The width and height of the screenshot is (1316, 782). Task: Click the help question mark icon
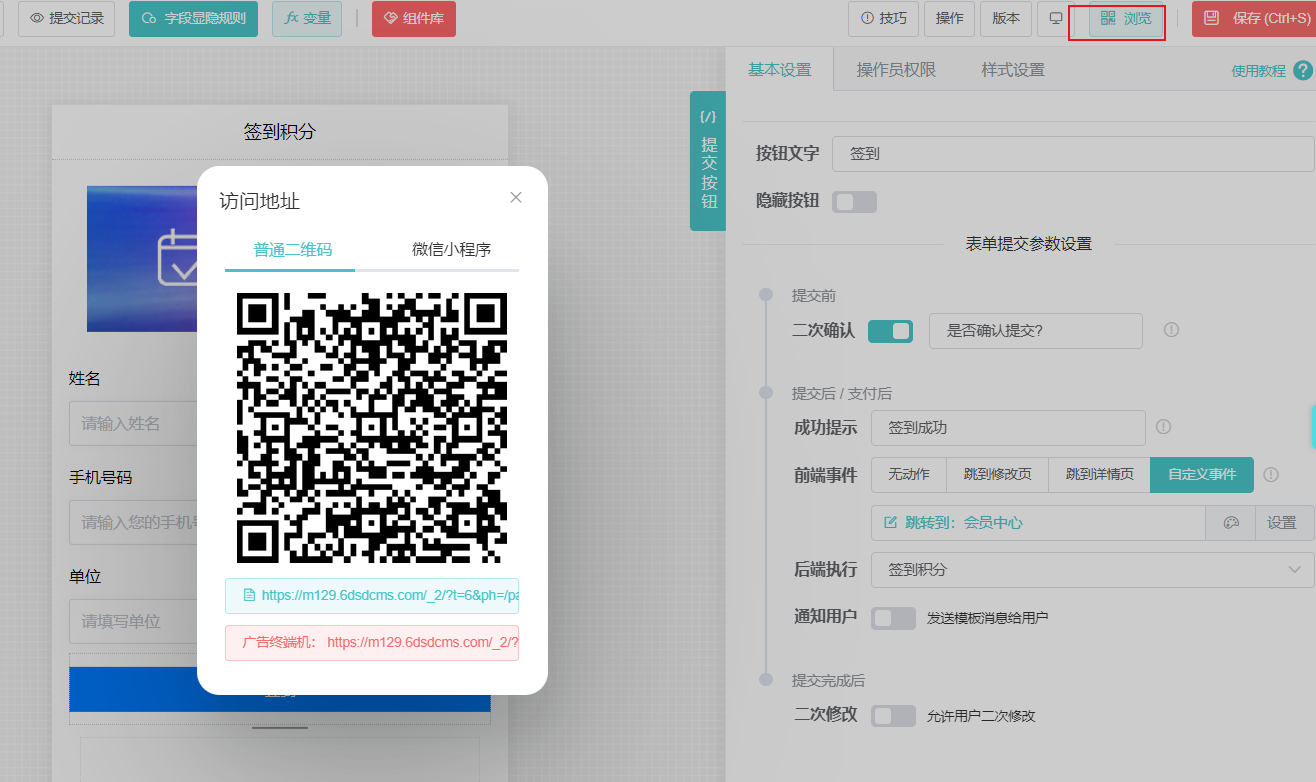[1302, 71]
